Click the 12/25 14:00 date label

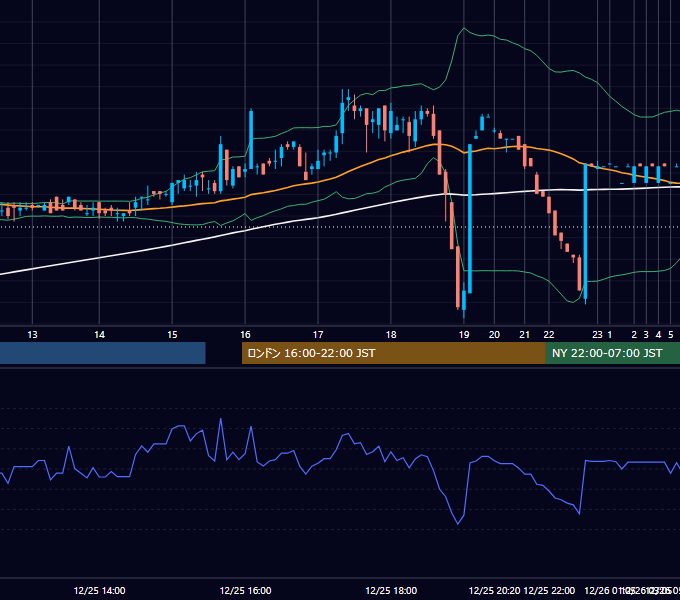click(x=100, y=591)
